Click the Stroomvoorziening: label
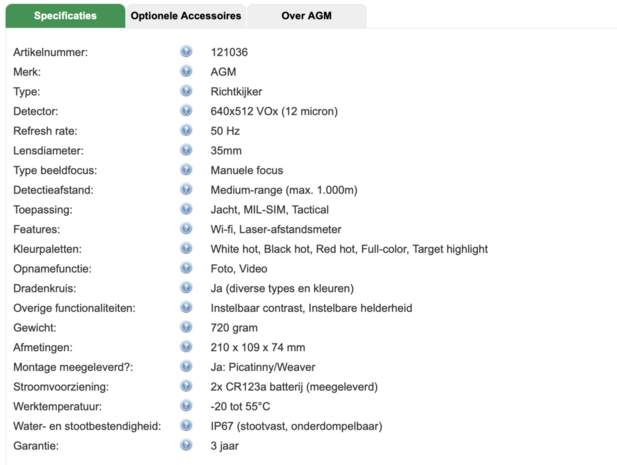The width and height of the screenshot is (617, 465). click(x=61, y=387)
